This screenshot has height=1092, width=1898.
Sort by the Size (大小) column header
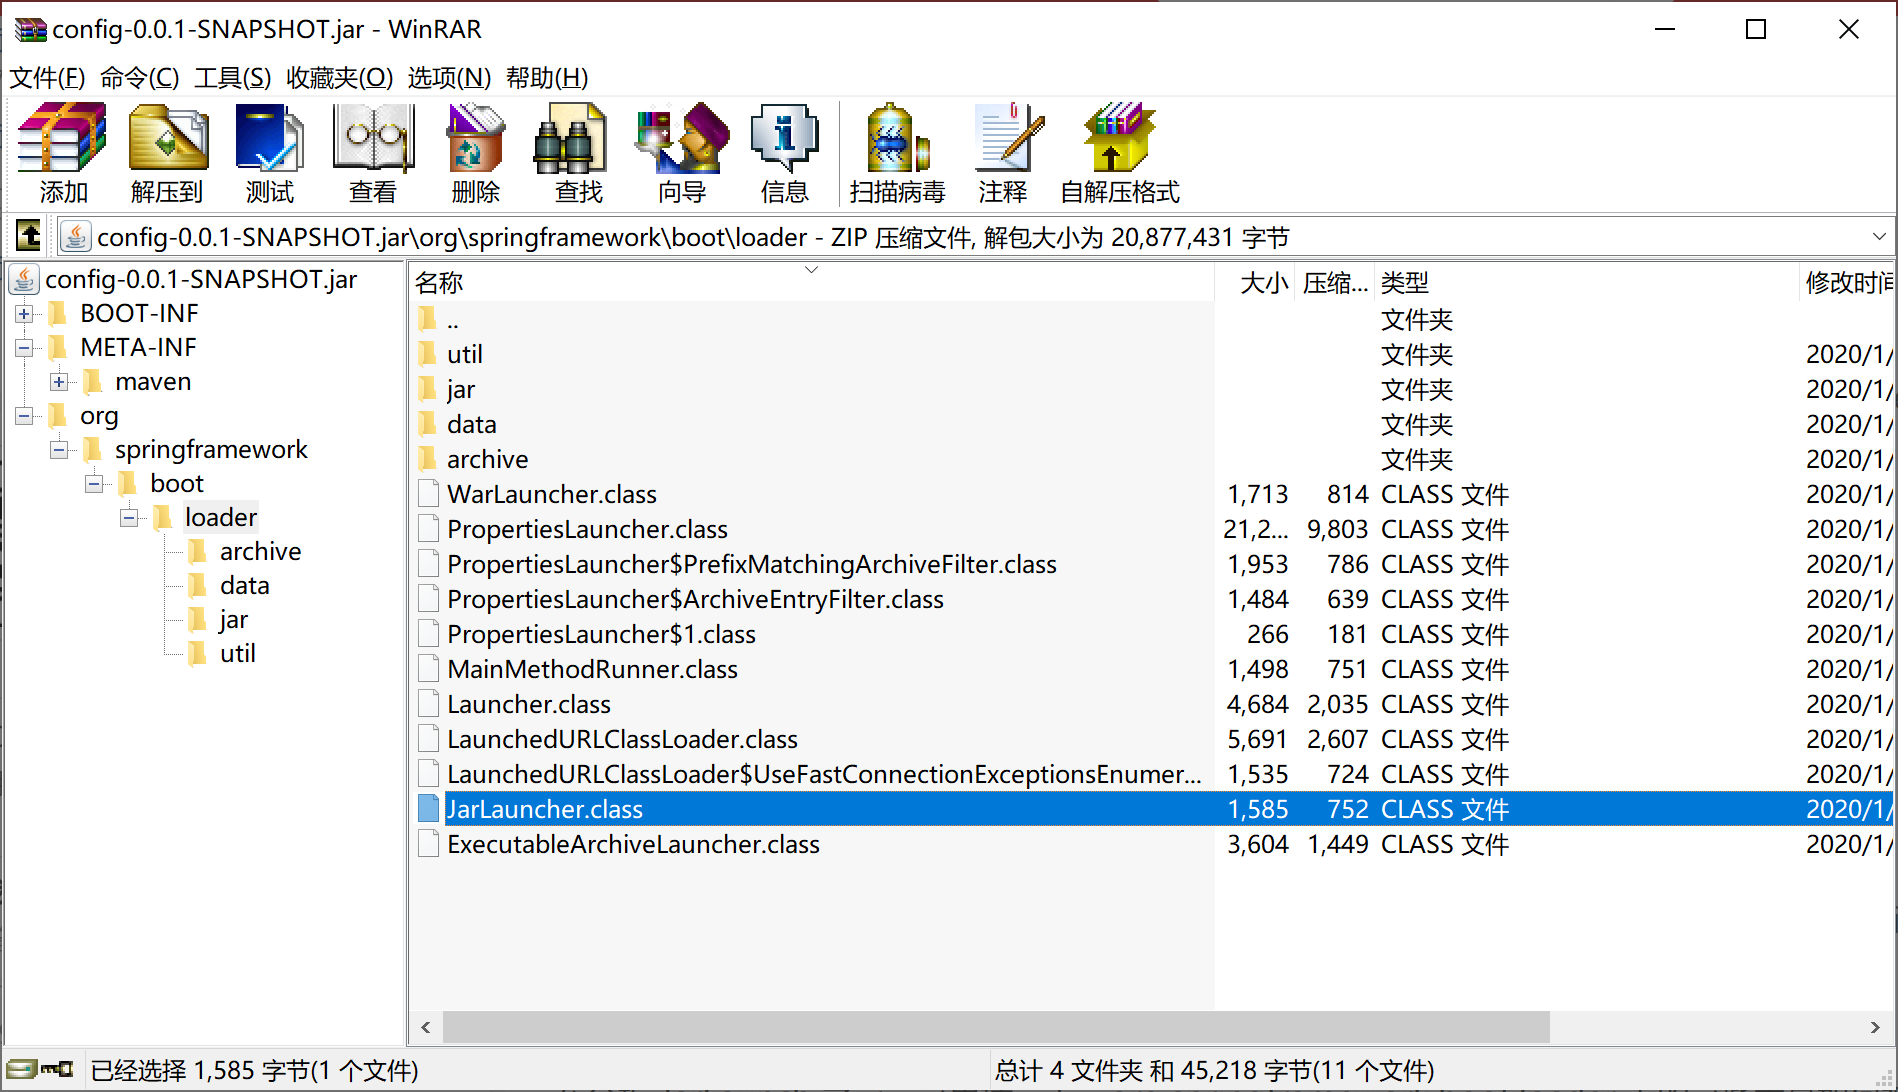tap(1262, 283)
